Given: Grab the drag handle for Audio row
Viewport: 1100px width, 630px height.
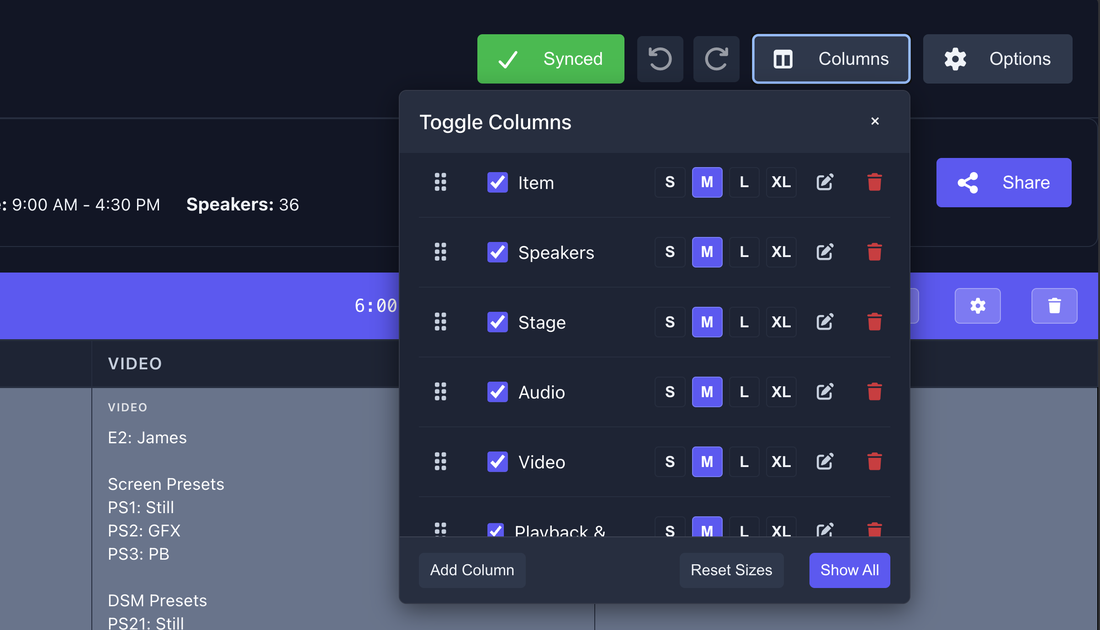Looking at the screenshot, I should pyautogui.click(x=441, y=391).
